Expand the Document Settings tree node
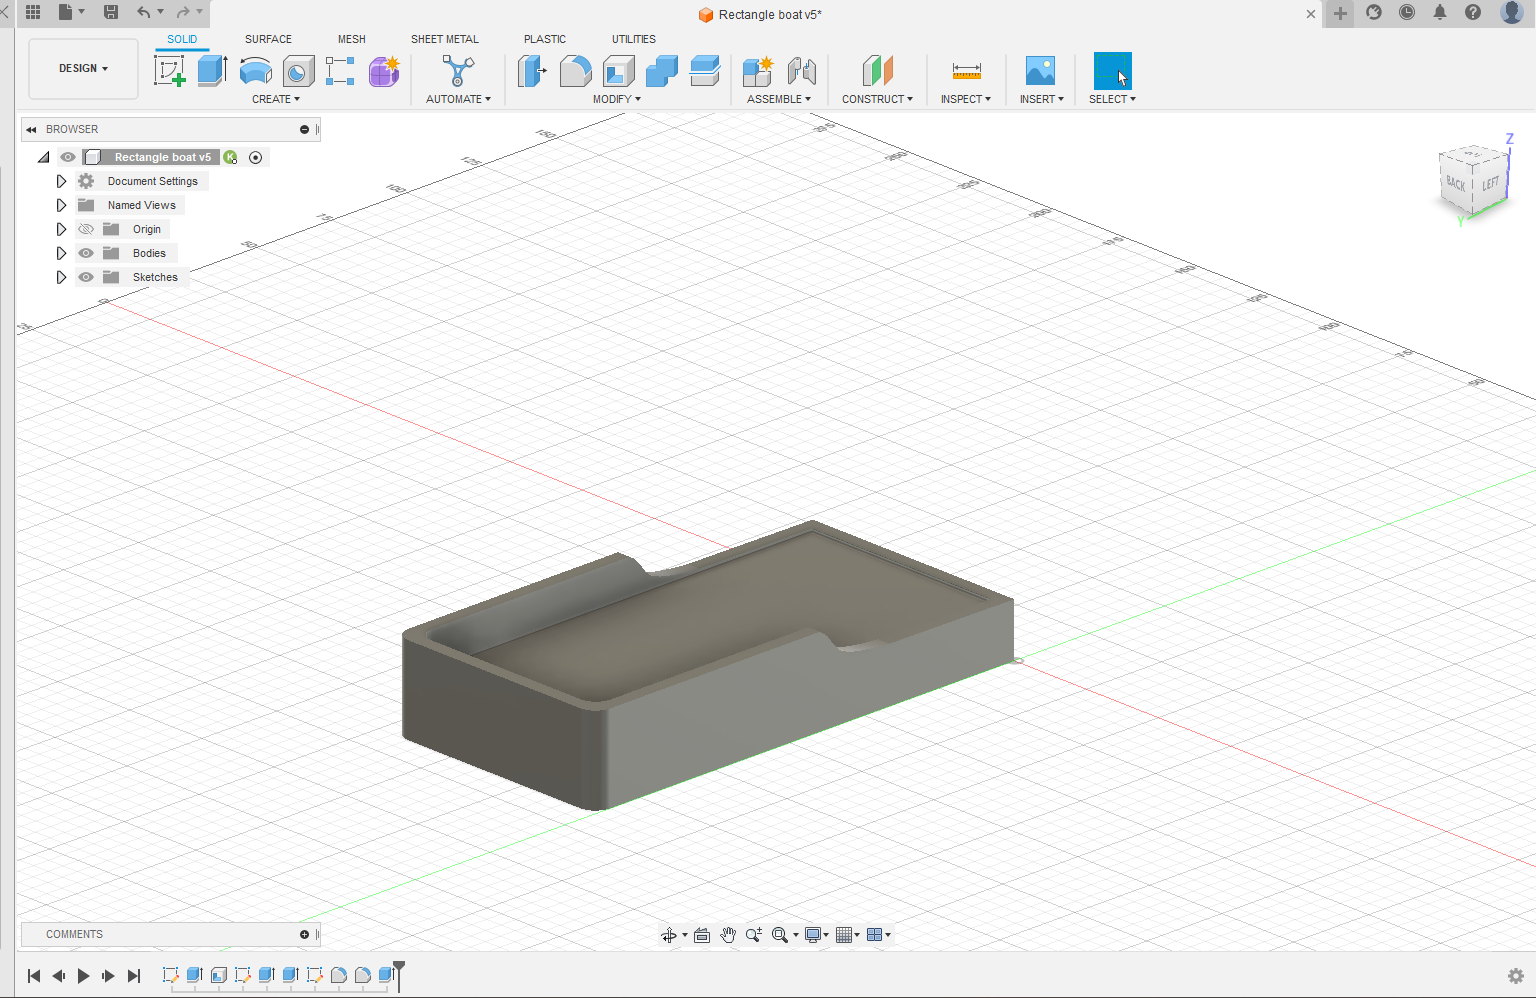This screenshot has height=998, width=1536. [61, 181]
